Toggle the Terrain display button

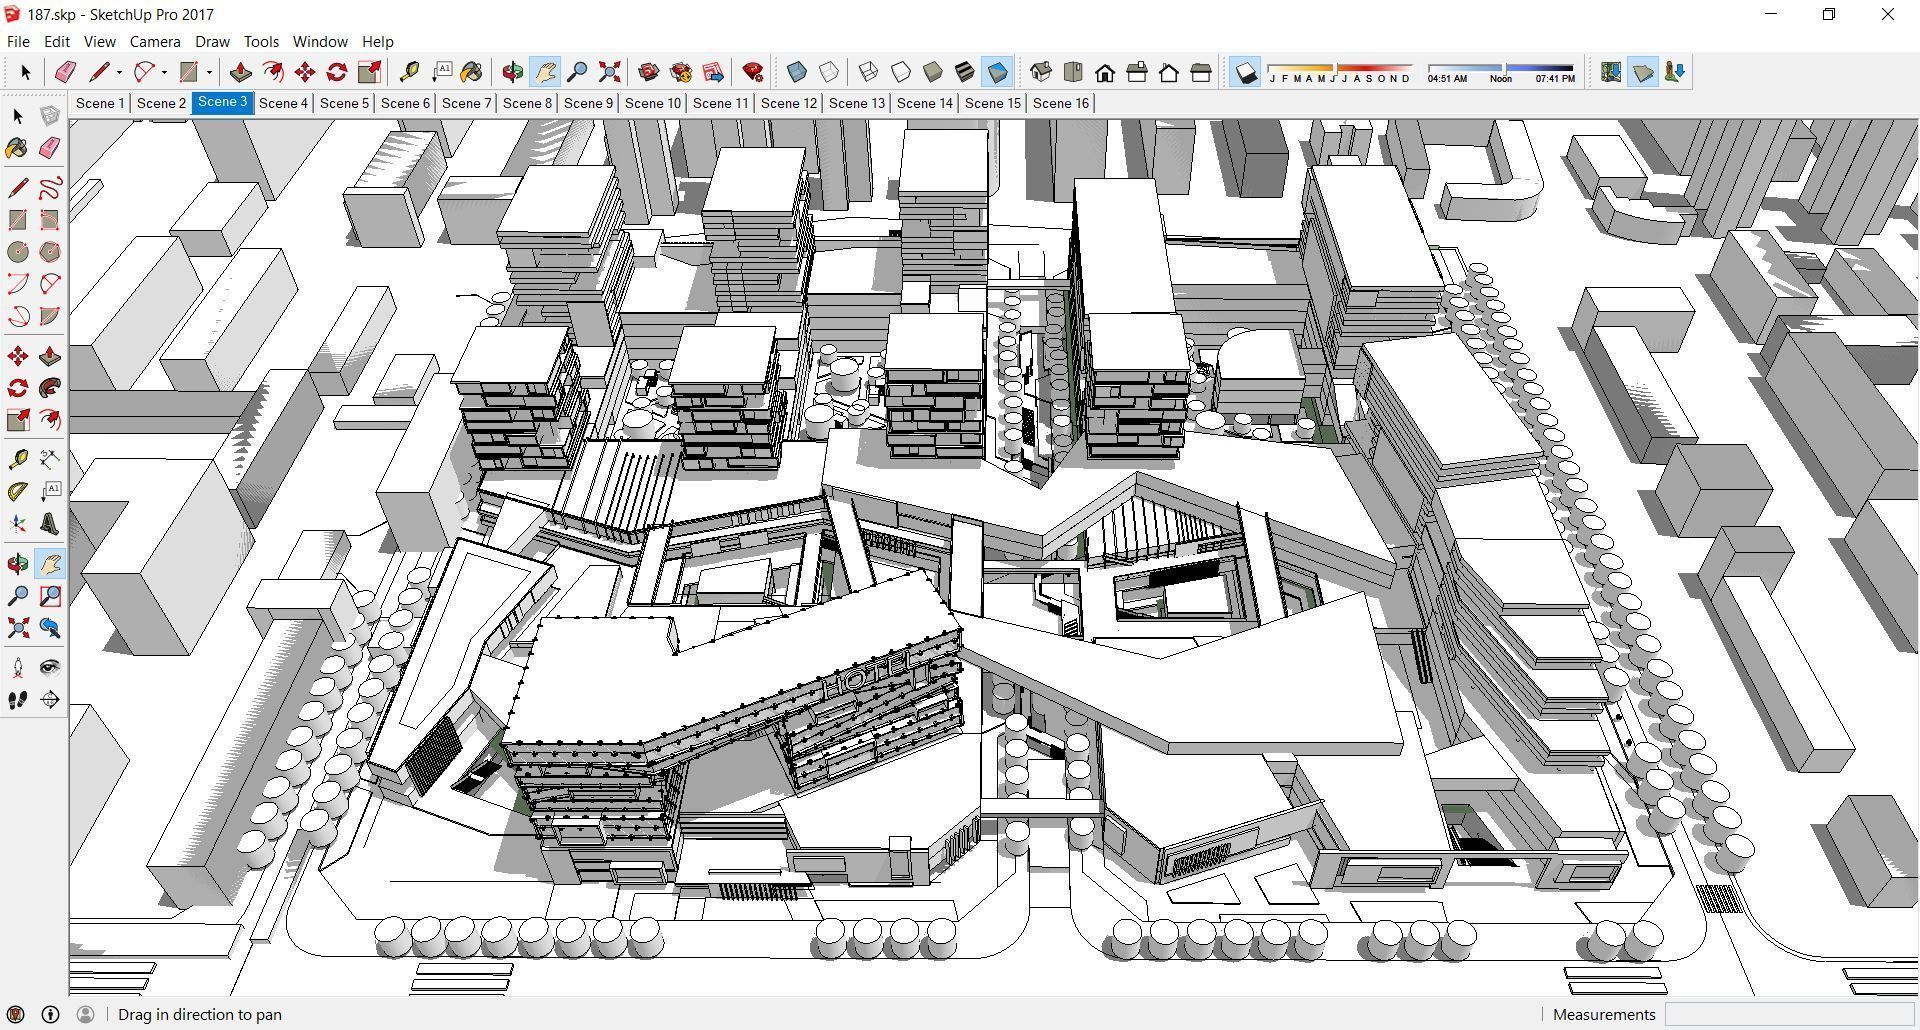[x=1642, y=72]
